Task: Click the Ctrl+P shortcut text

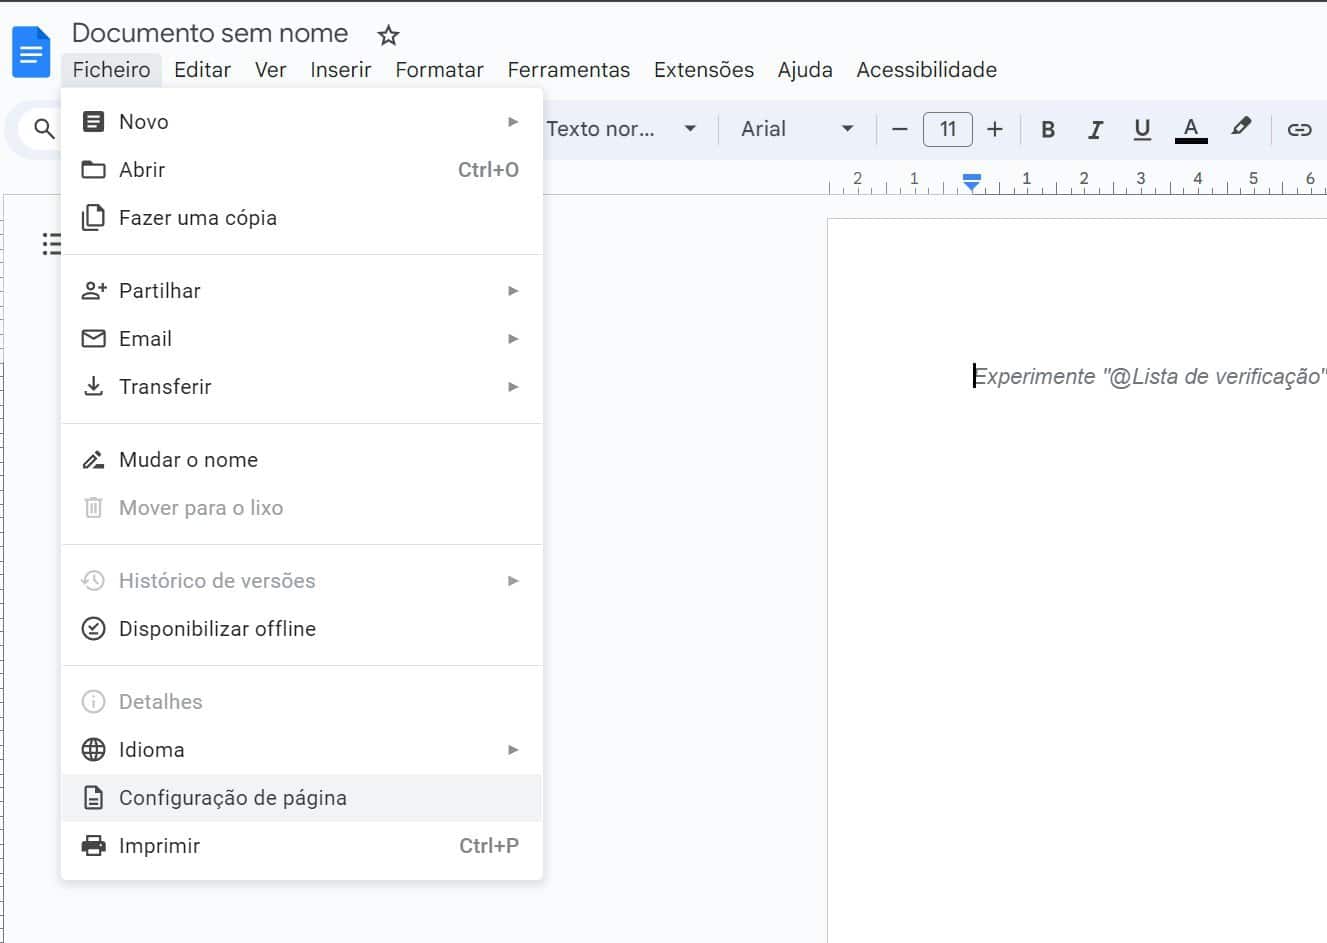Action: tap(489, 846)
